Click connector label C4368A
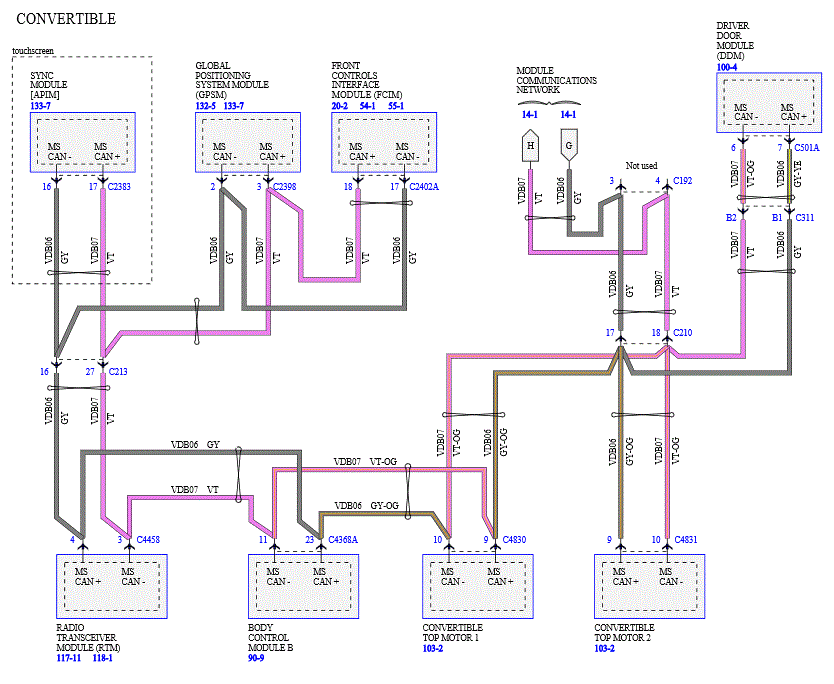The height and width of the screenshot is (684, 834). [343, 540]
